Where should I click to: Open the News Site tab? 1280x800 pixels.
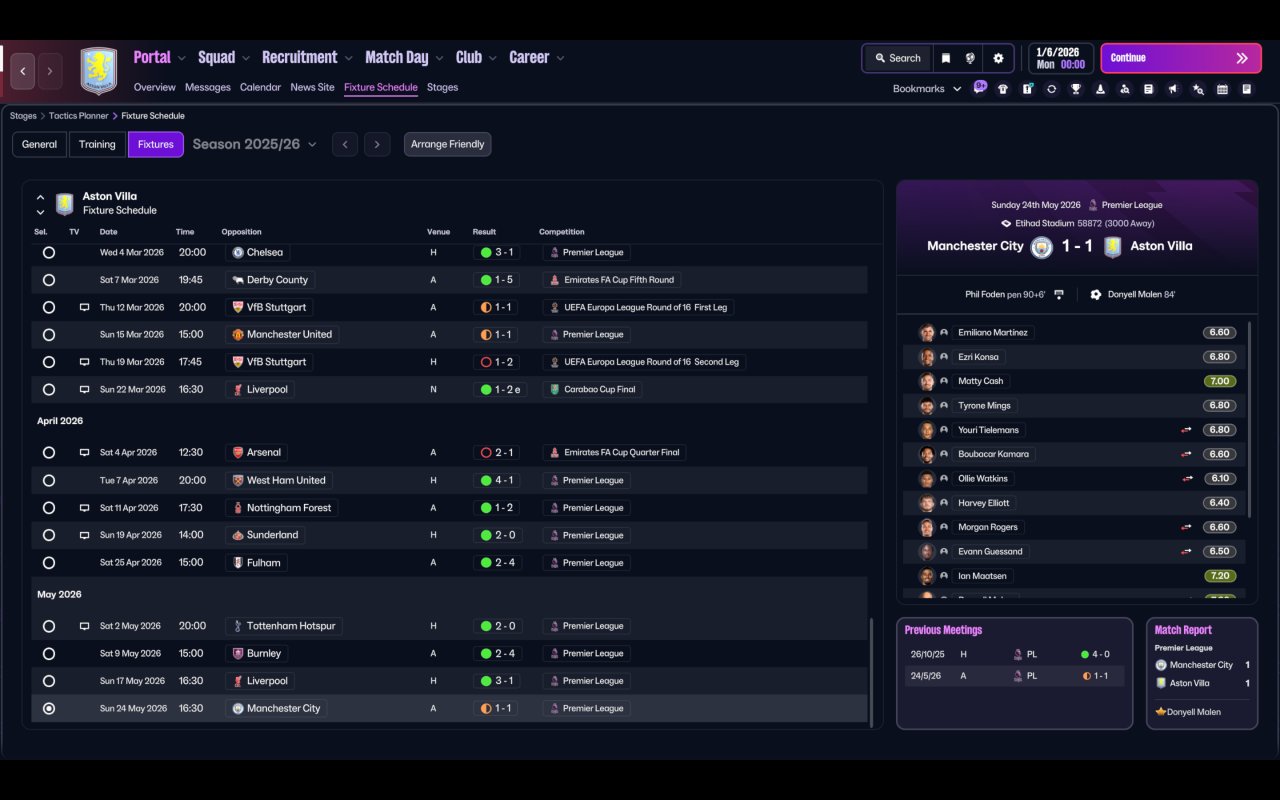point(312,87)
